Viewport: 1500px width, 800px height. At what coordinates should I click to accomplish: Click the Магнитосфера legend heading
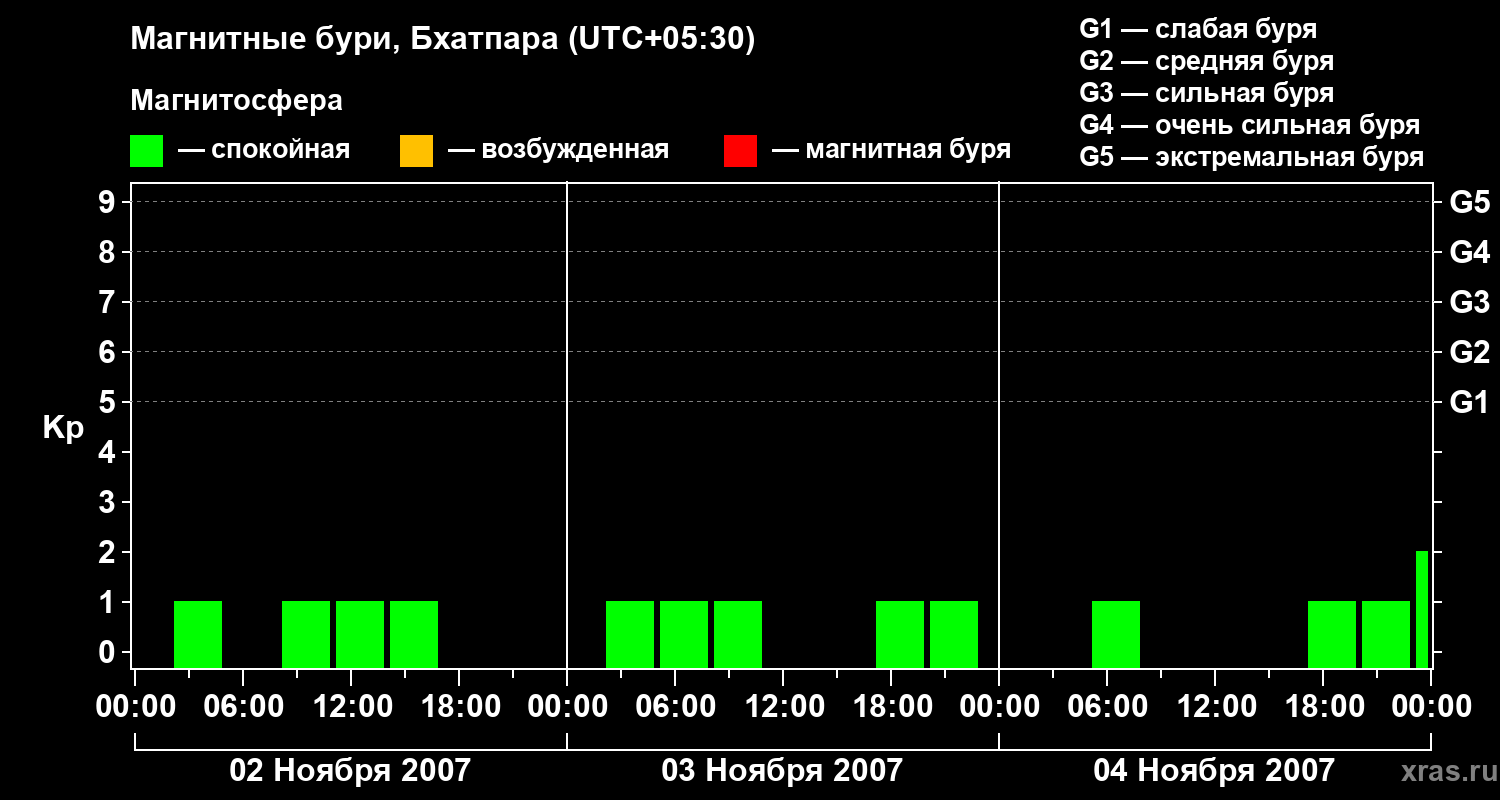[236, 101]
